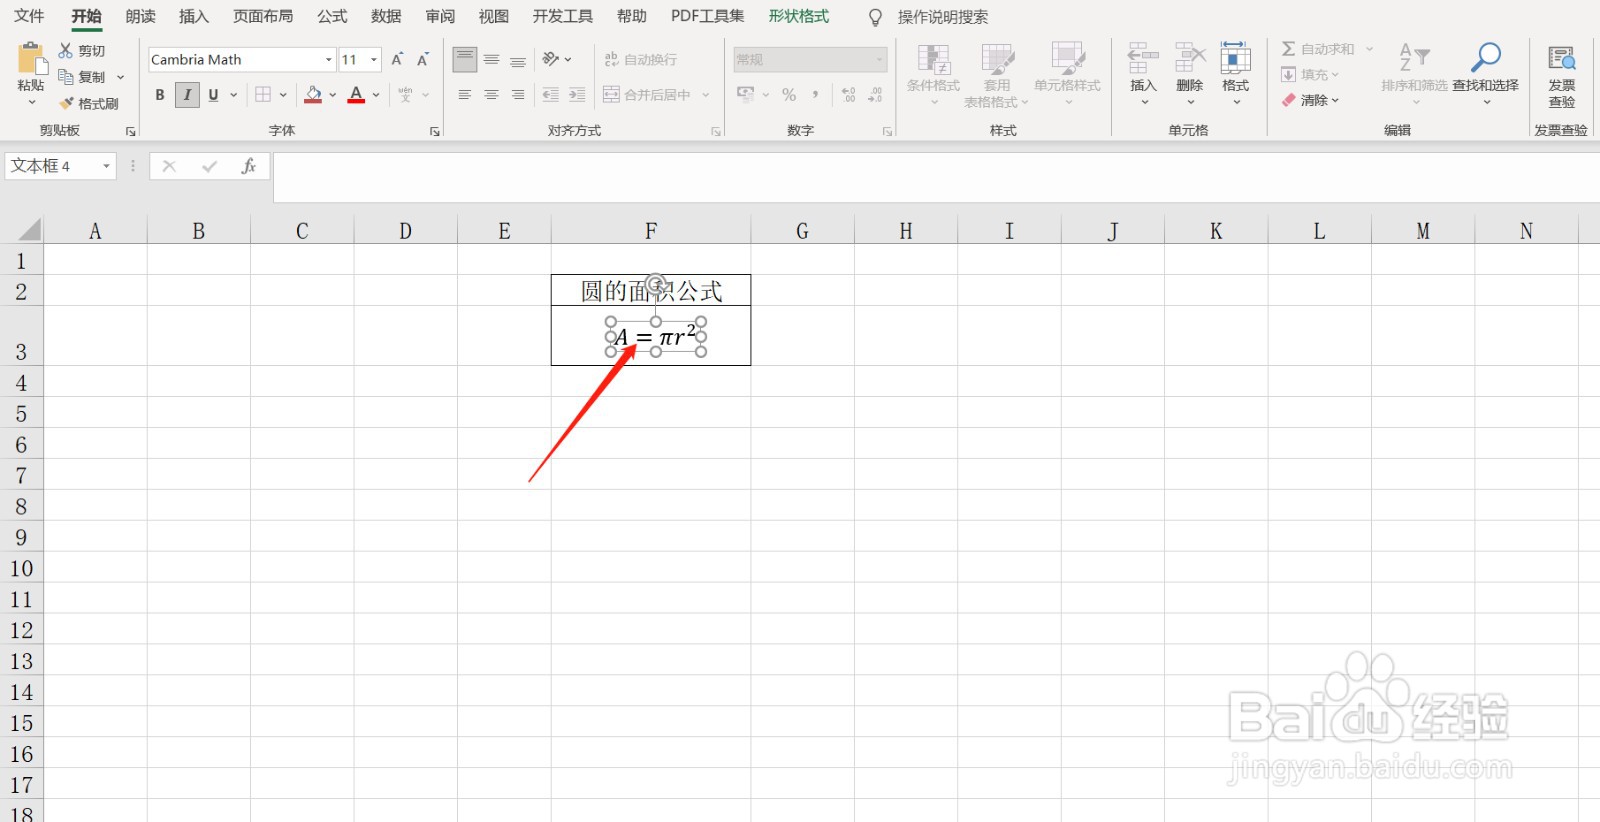Click the decrease indent icon
Screen dimensions: 1600x822
[x=550, y=95]
